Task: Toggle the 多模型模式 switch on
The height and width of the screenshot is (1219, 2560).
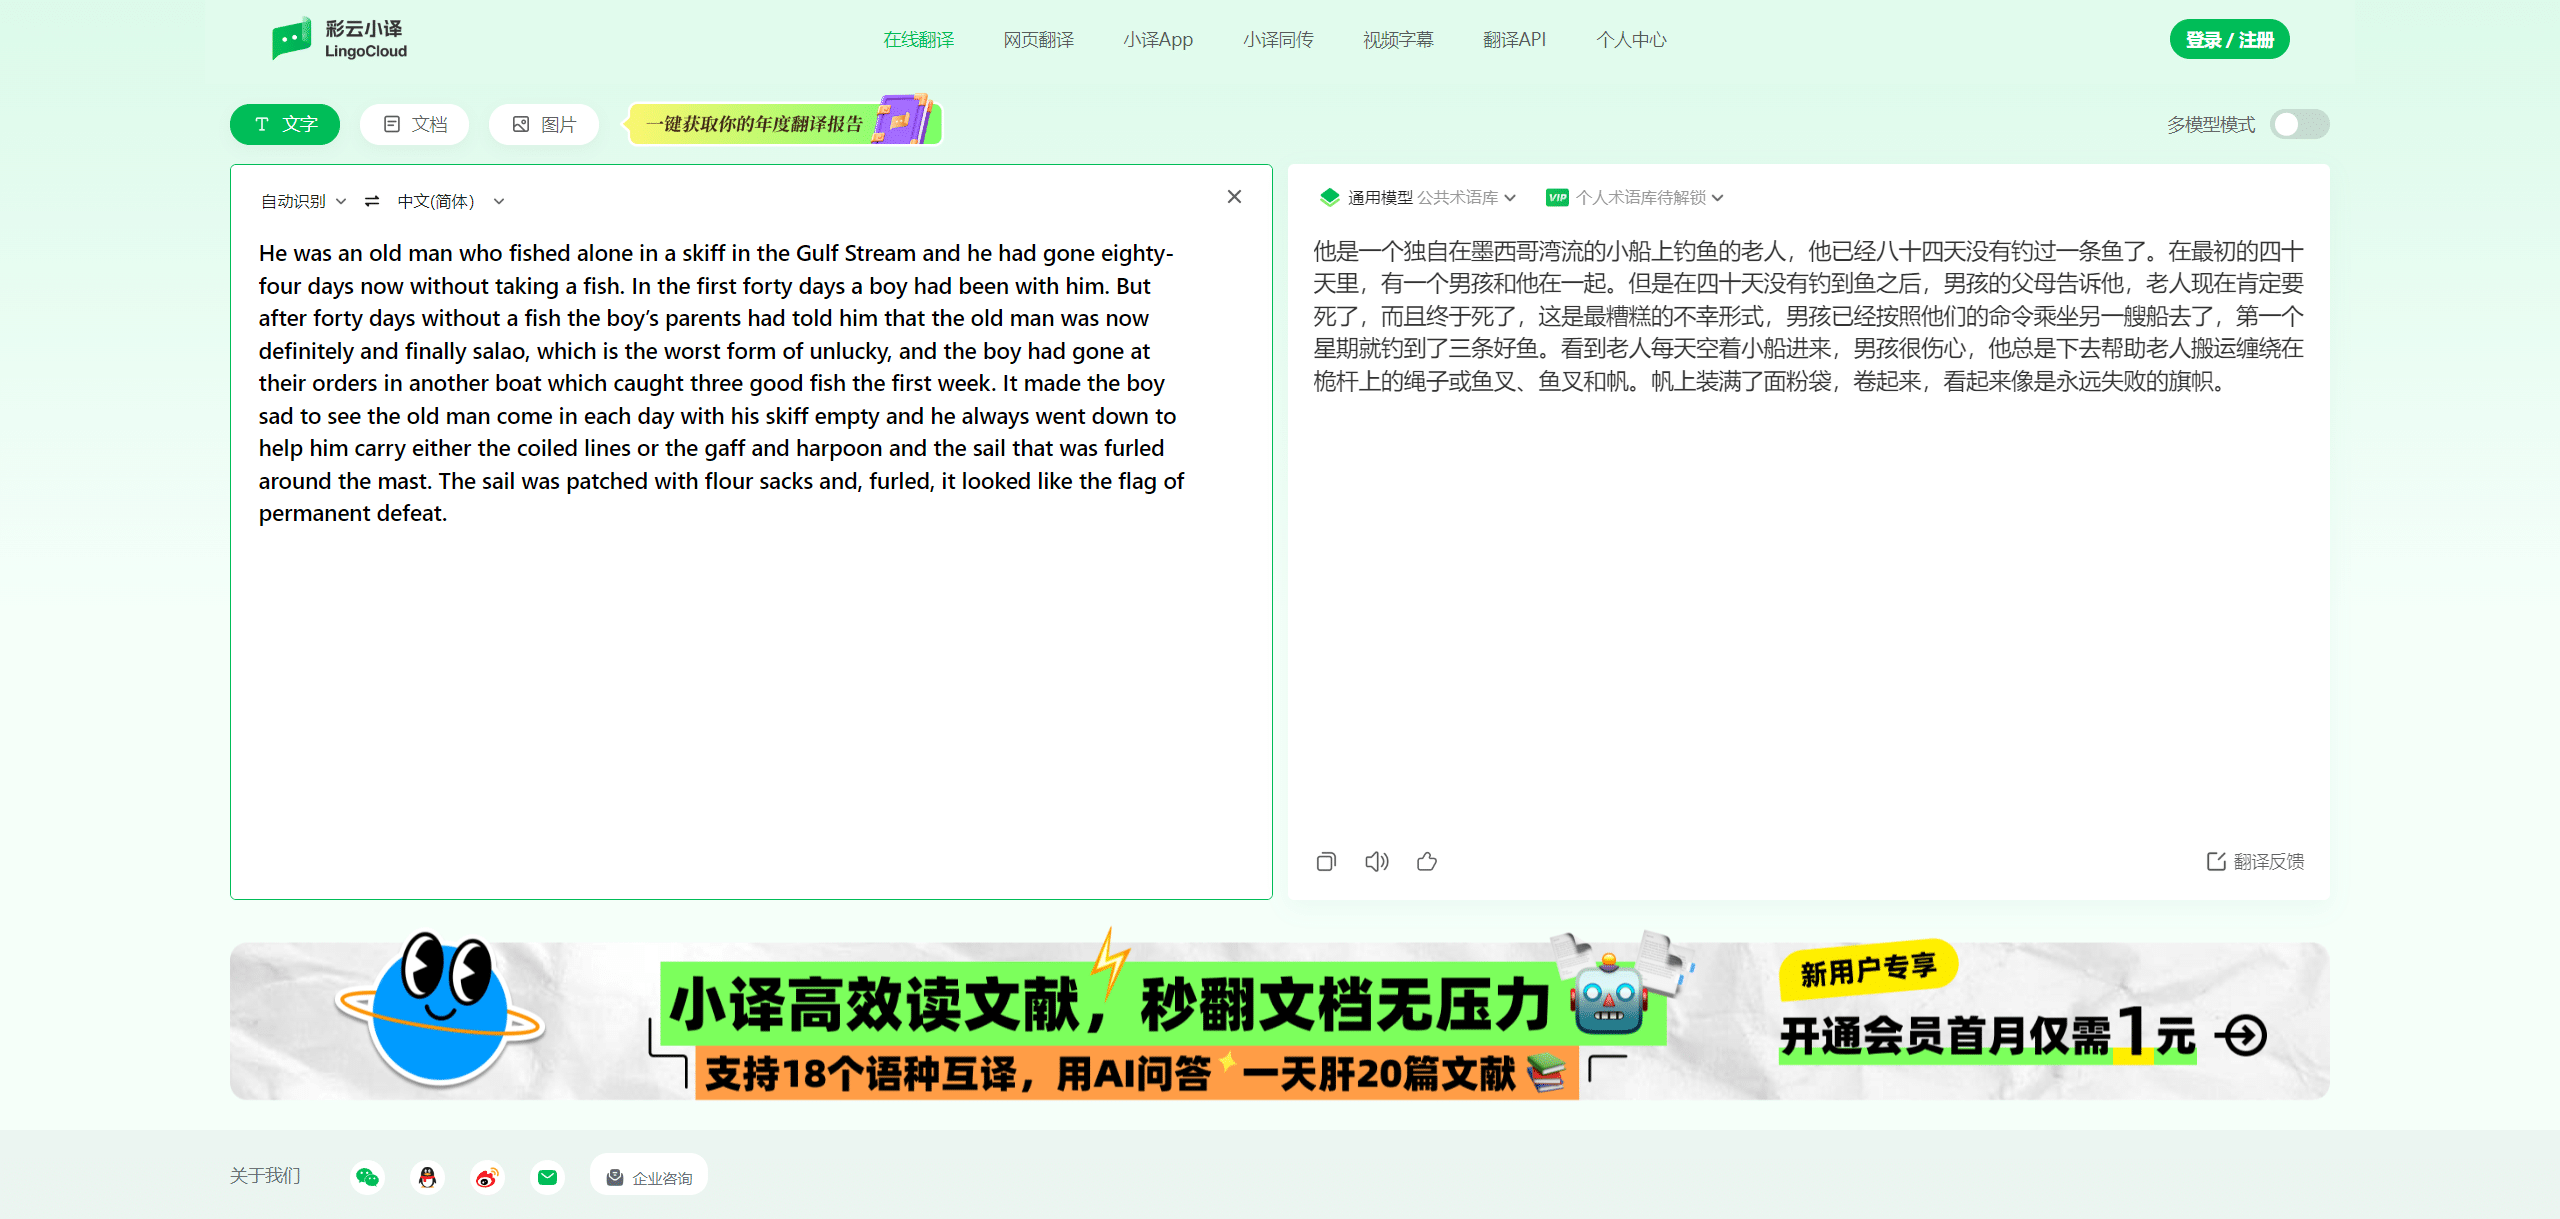Action: click(2298, 124)
